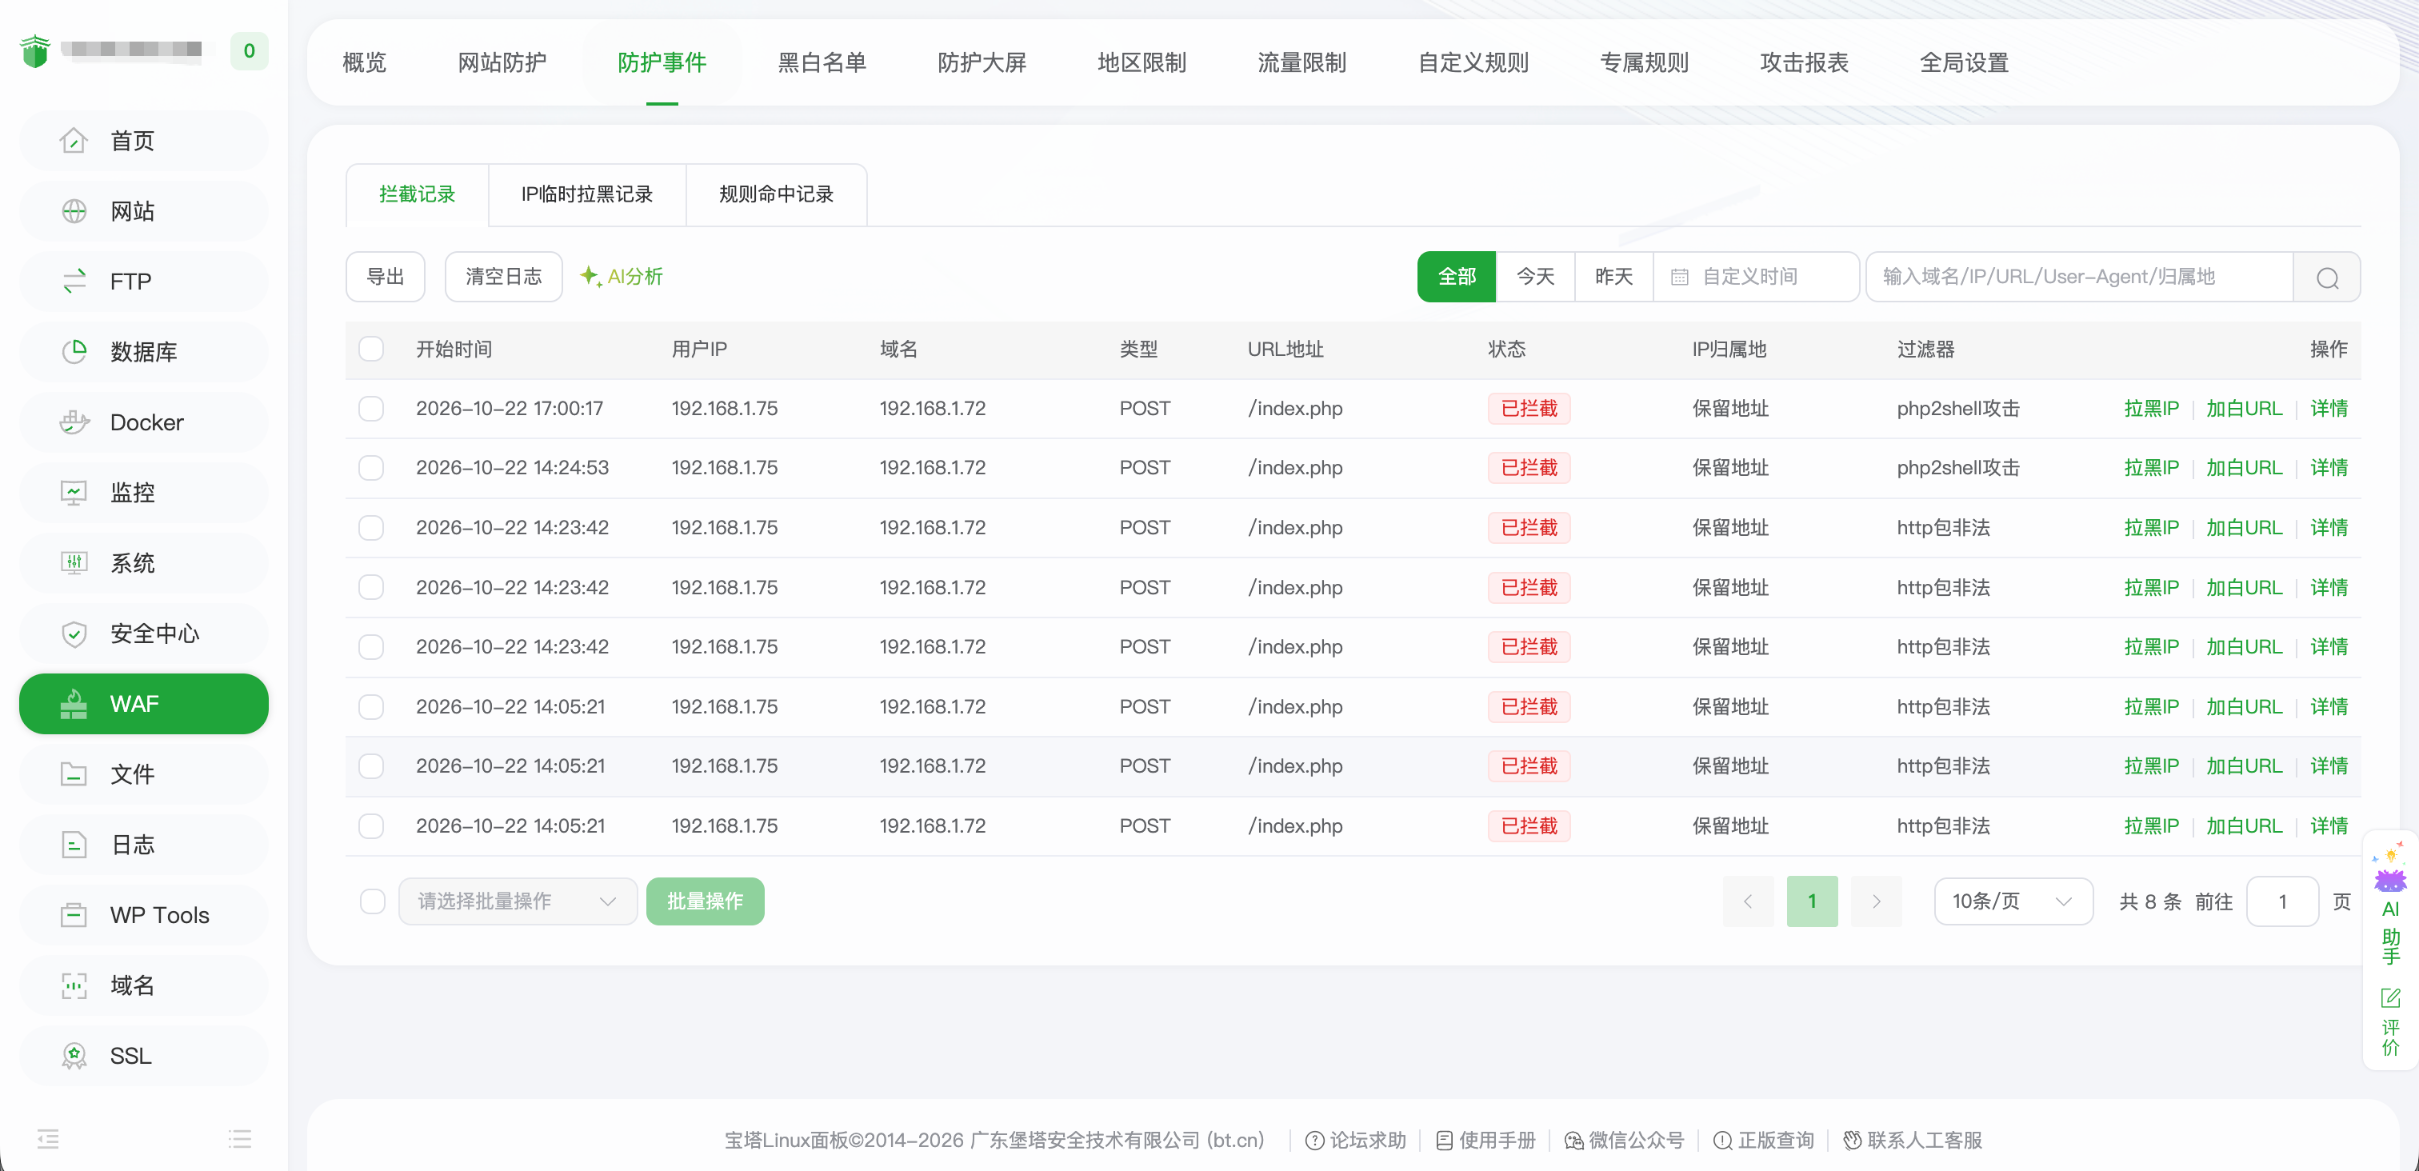Click the 域名 domain icon
Image resolution: width=2419 pixels, height=1171 pixels.
[74, 985]
